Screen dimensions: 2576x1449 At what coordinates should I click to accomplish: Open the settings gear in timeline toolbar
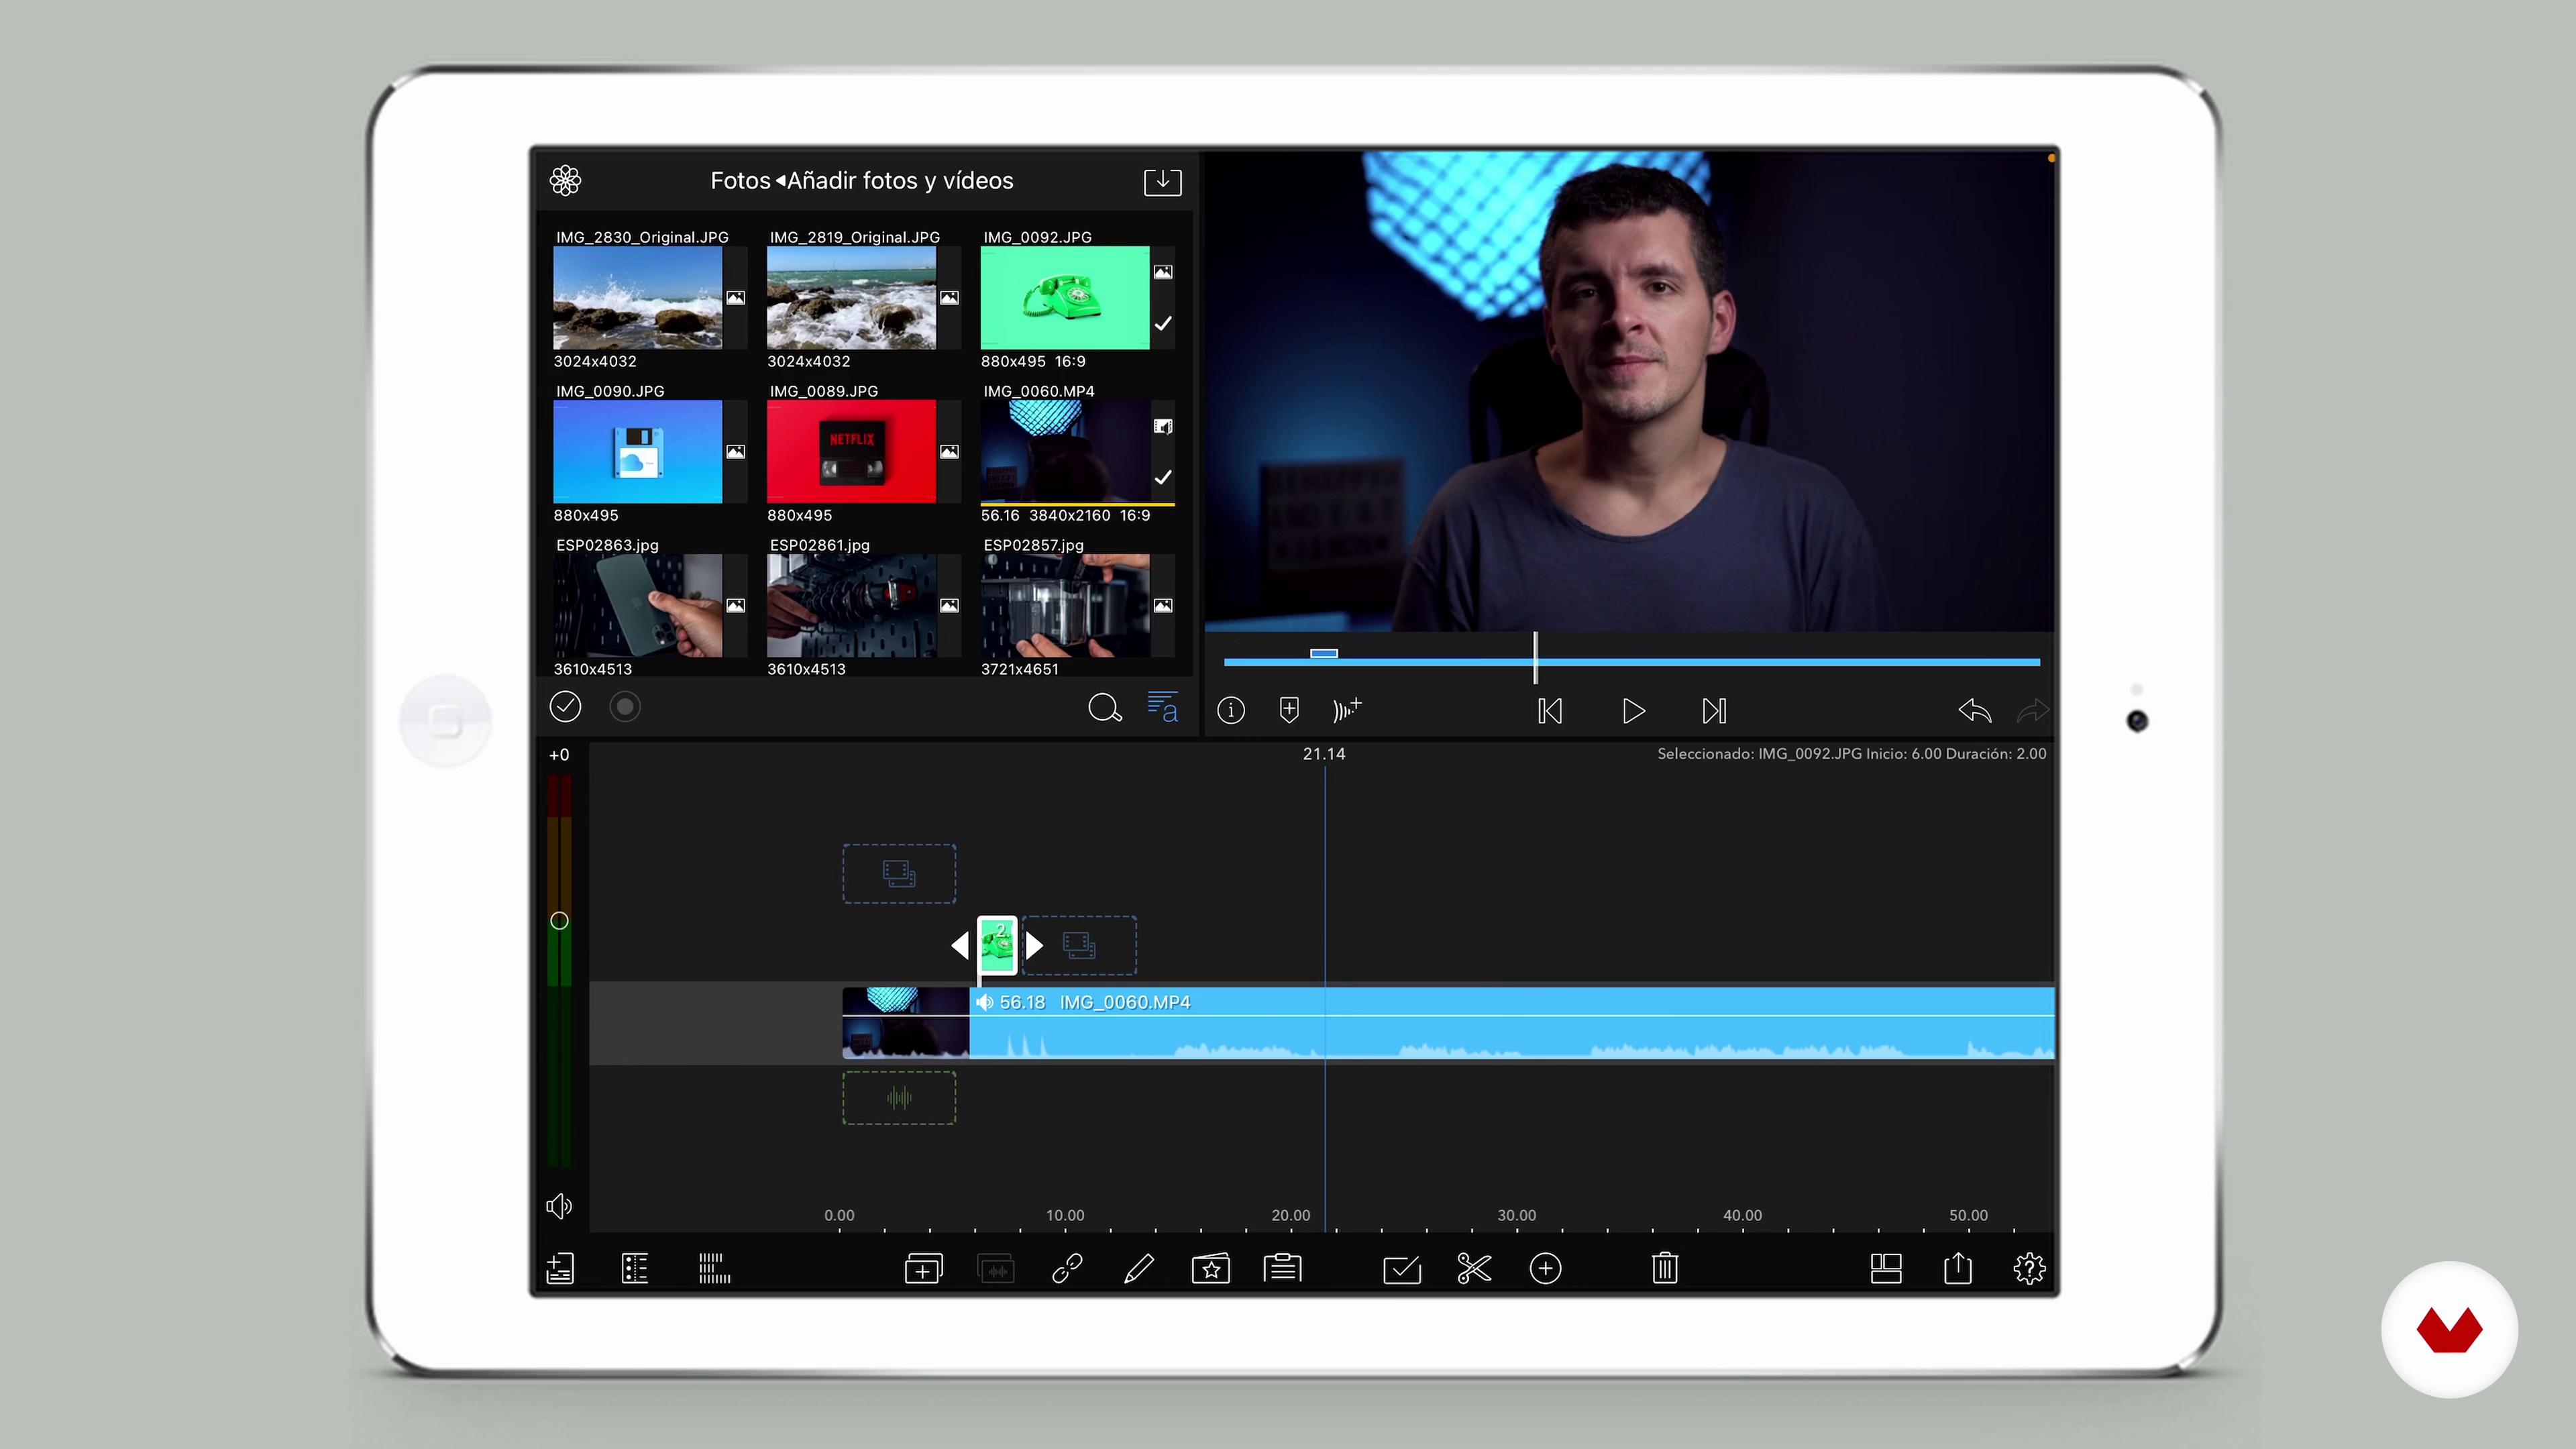tap(2029, 1268)
